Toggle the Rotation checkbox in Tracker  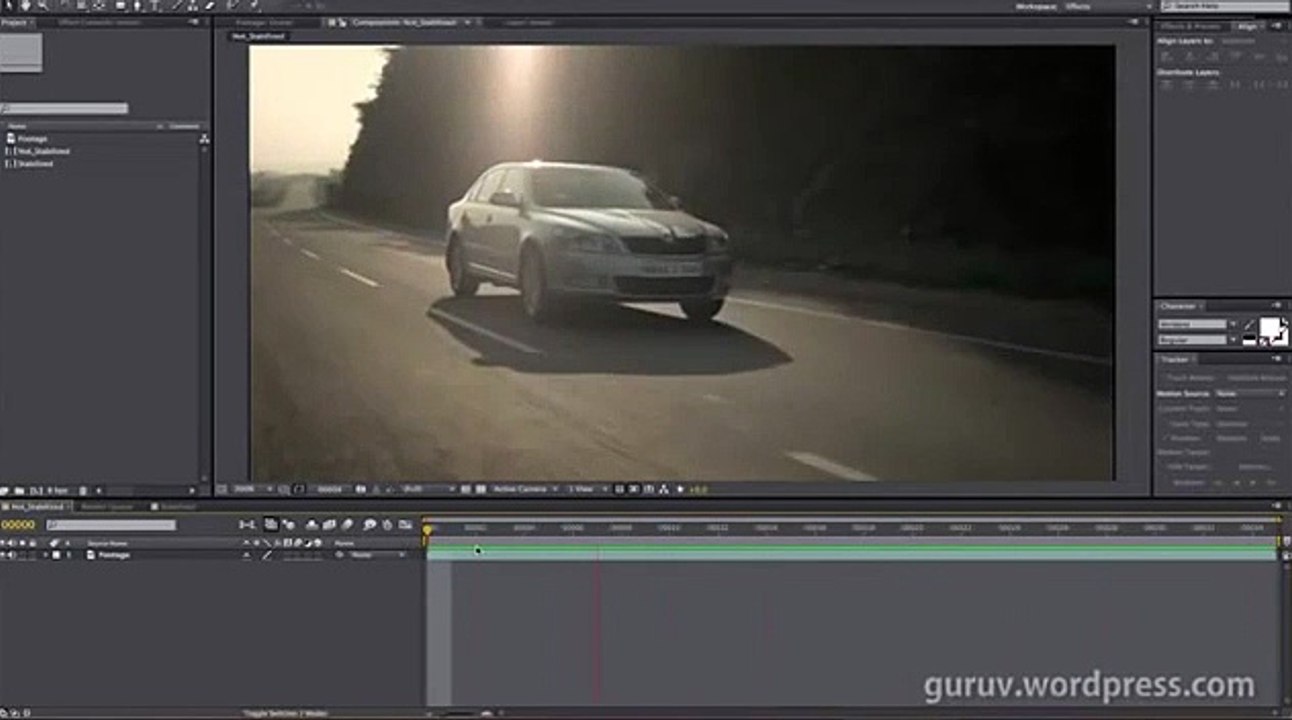(1214, 438)
